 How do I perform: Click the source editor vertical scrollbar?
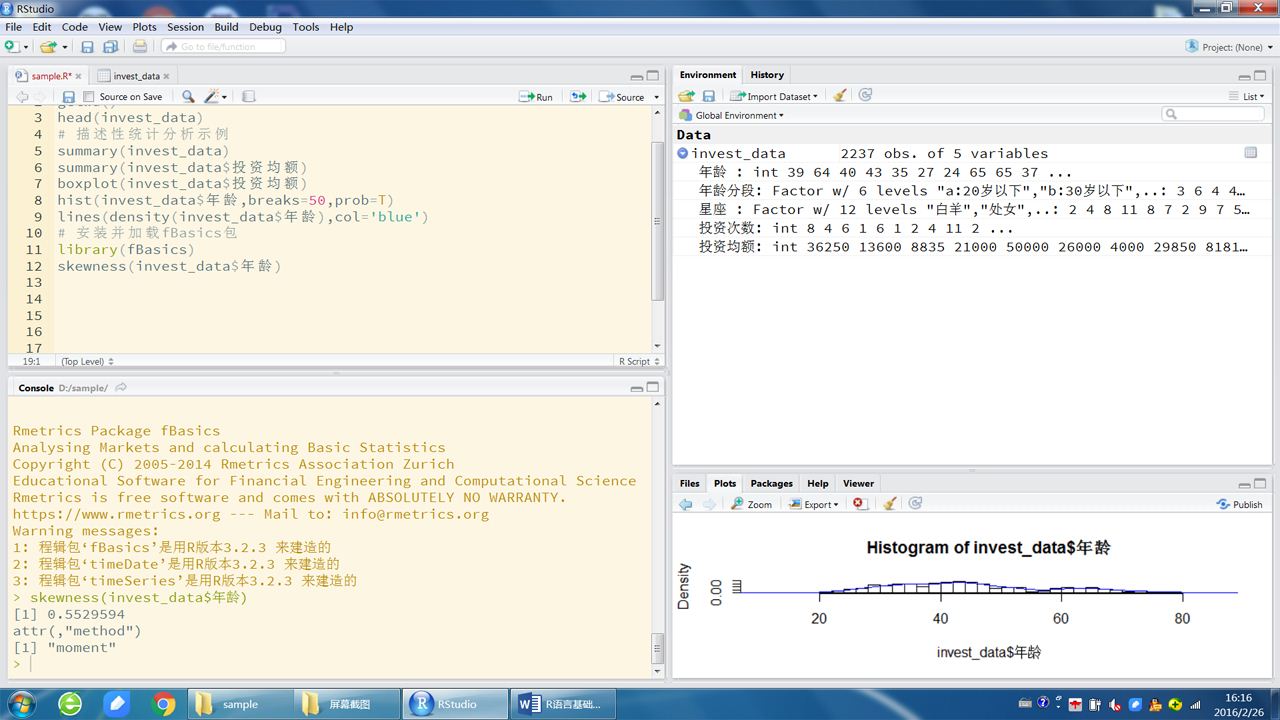(x=657, y=222)
